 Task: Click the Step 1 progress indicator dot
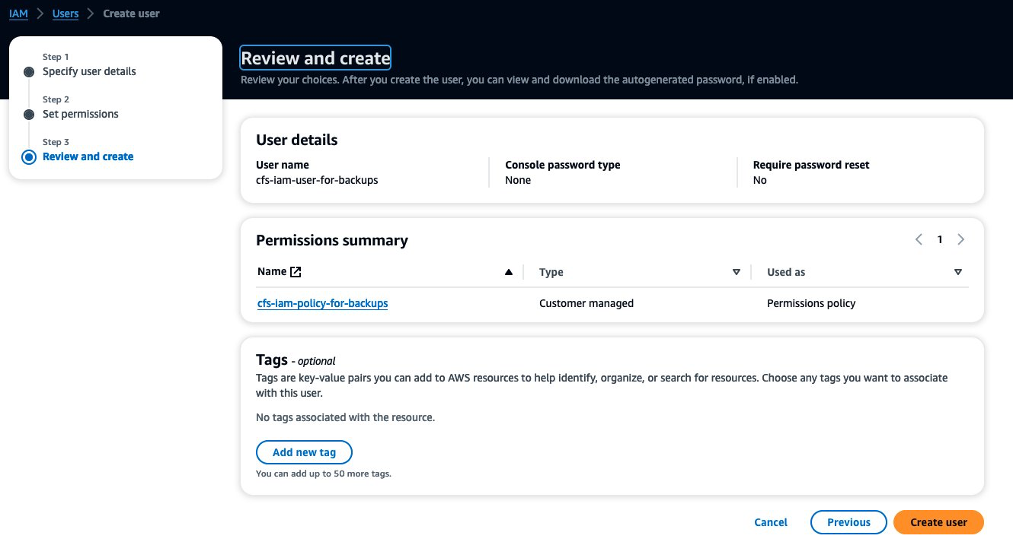[28, 72]
